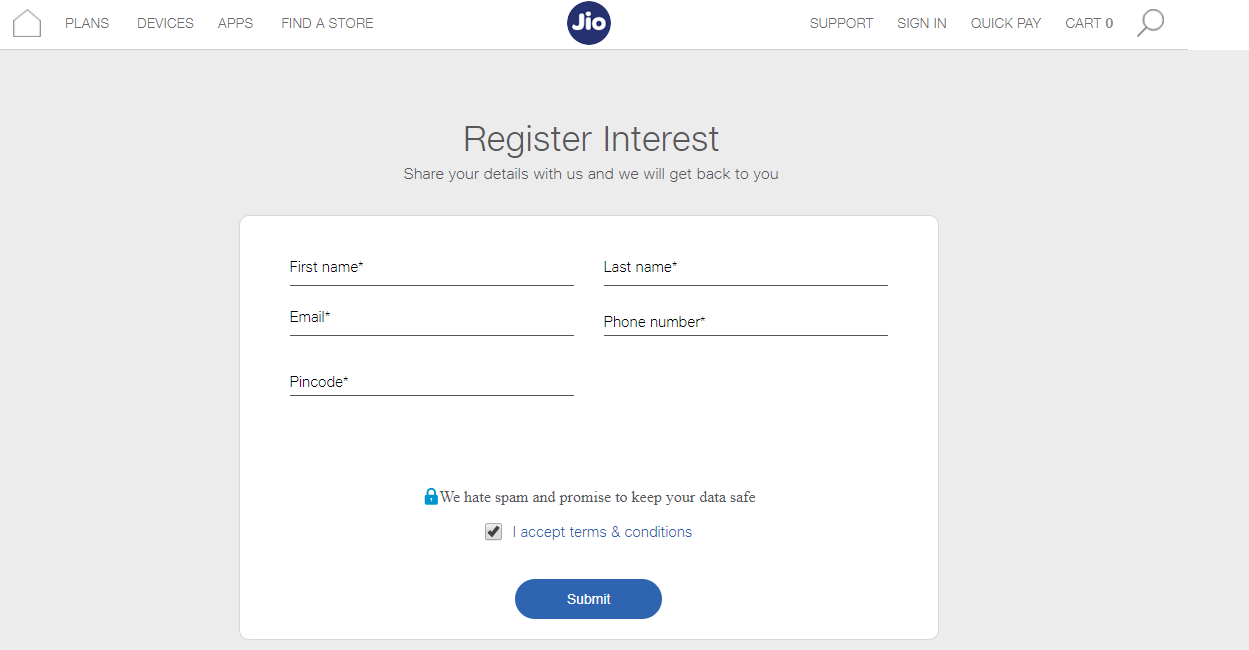Focus the Pincode input field

click(431, 382)
